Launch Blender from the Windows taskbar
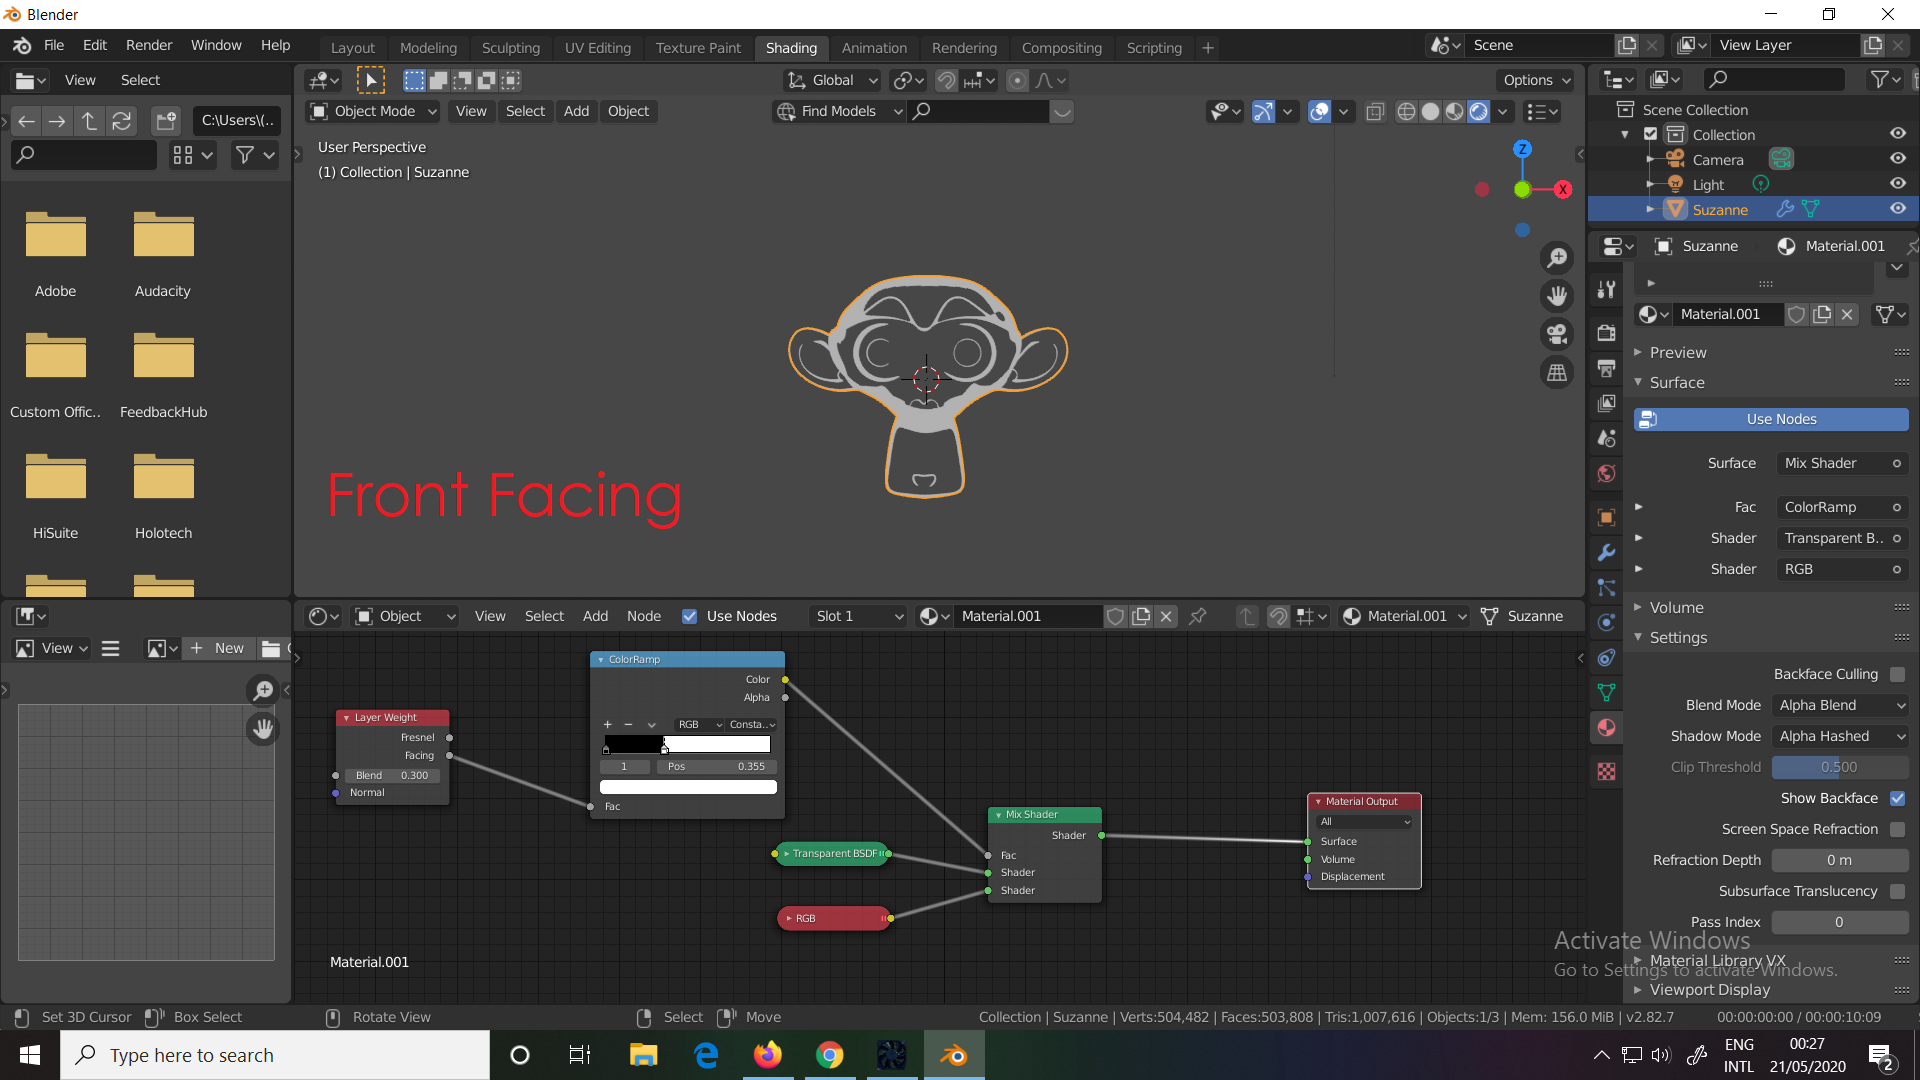This screenshot has height=1080, width=1920. [x=954, y=1055]
